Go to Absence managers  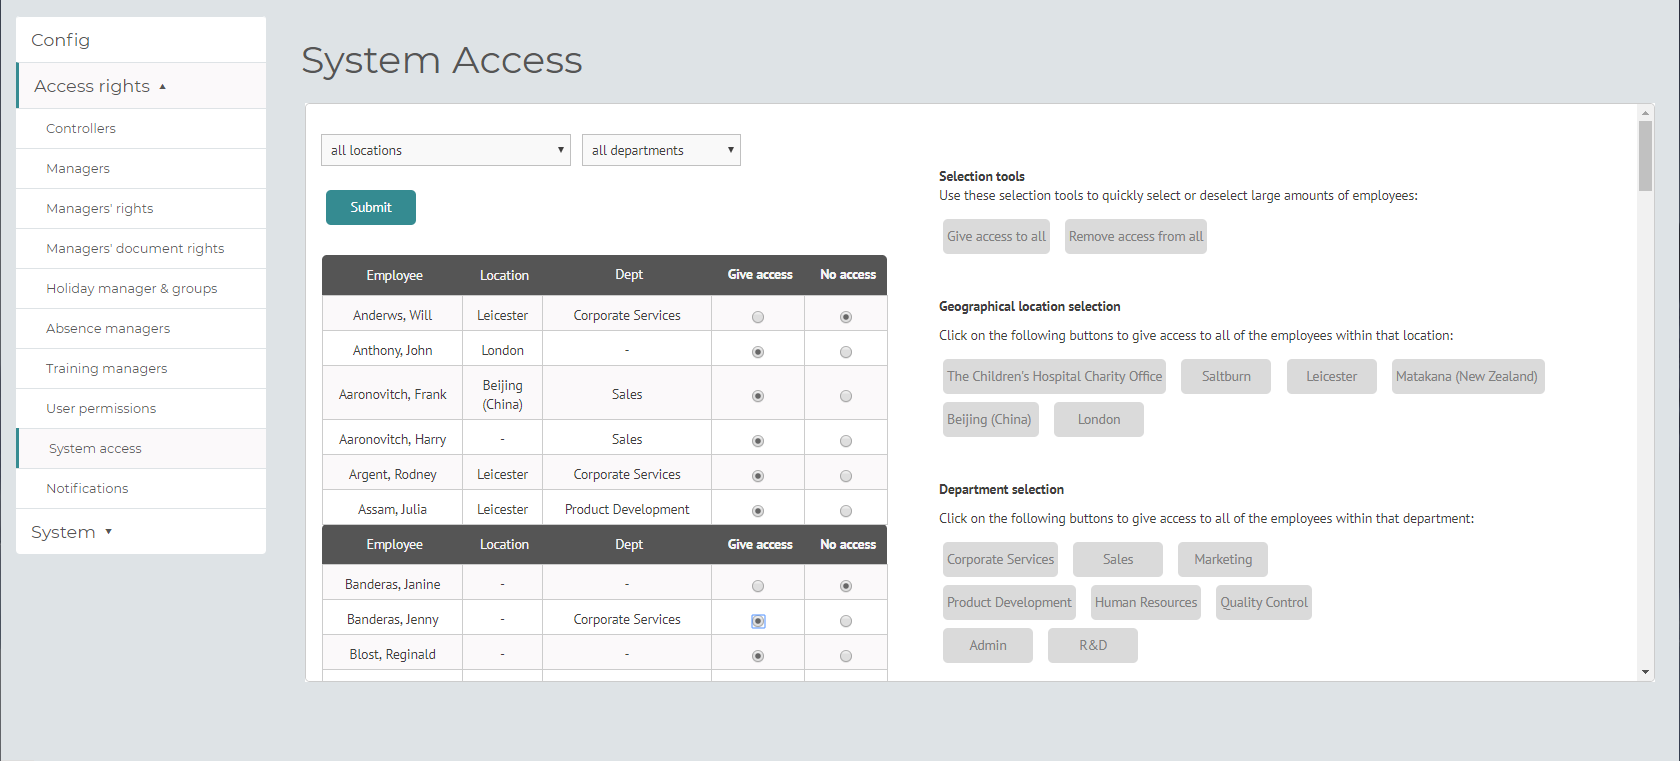point(141,328)
